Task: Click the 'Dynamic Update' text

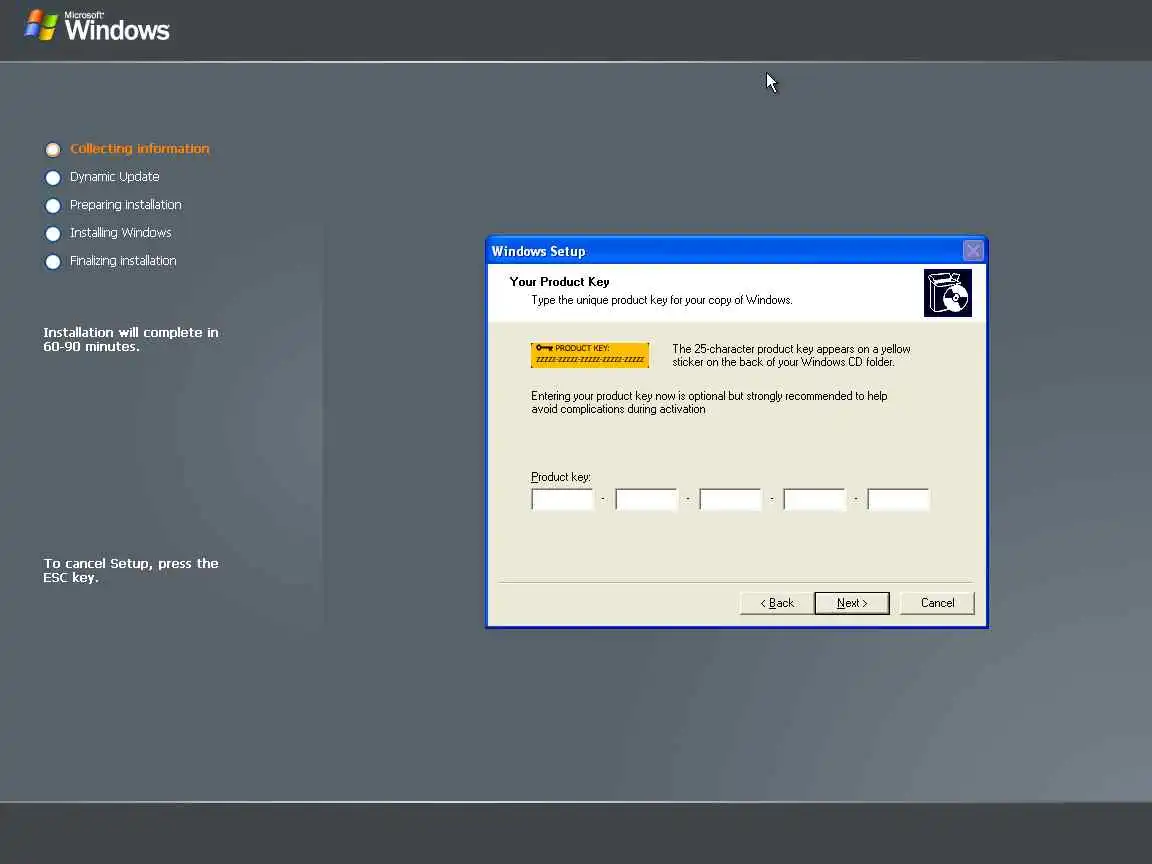Action: coord(115,176)
